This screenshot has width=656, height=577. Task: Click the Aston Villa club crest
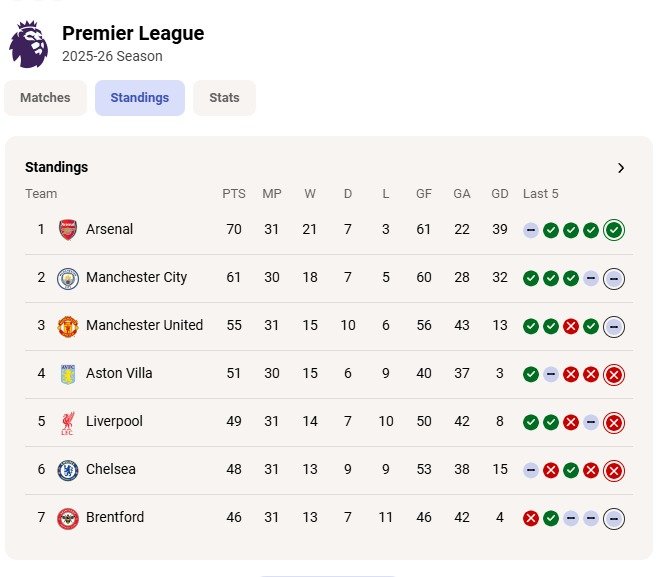pos(67,373)
